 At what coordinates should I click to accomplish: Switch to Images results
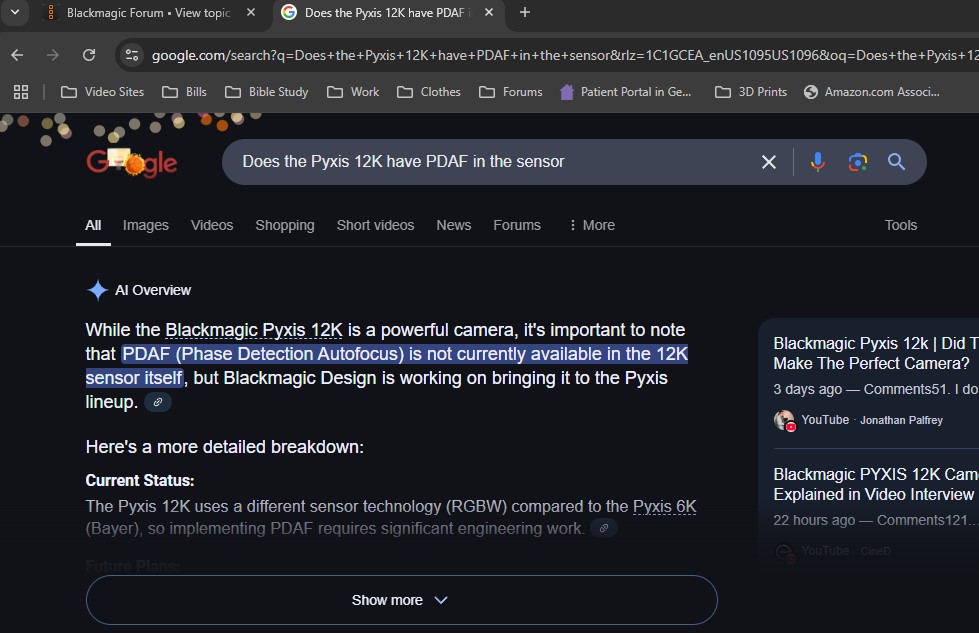(145, 225)
